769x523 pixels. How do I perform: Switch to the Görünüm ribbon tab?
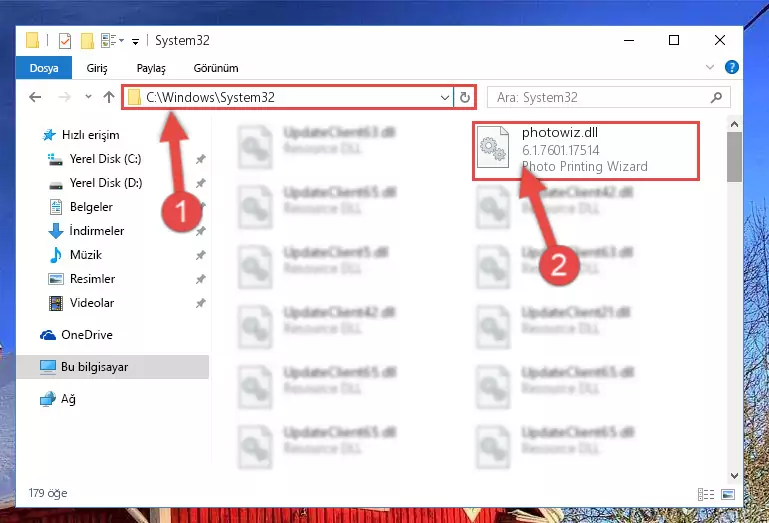(216, 68)
